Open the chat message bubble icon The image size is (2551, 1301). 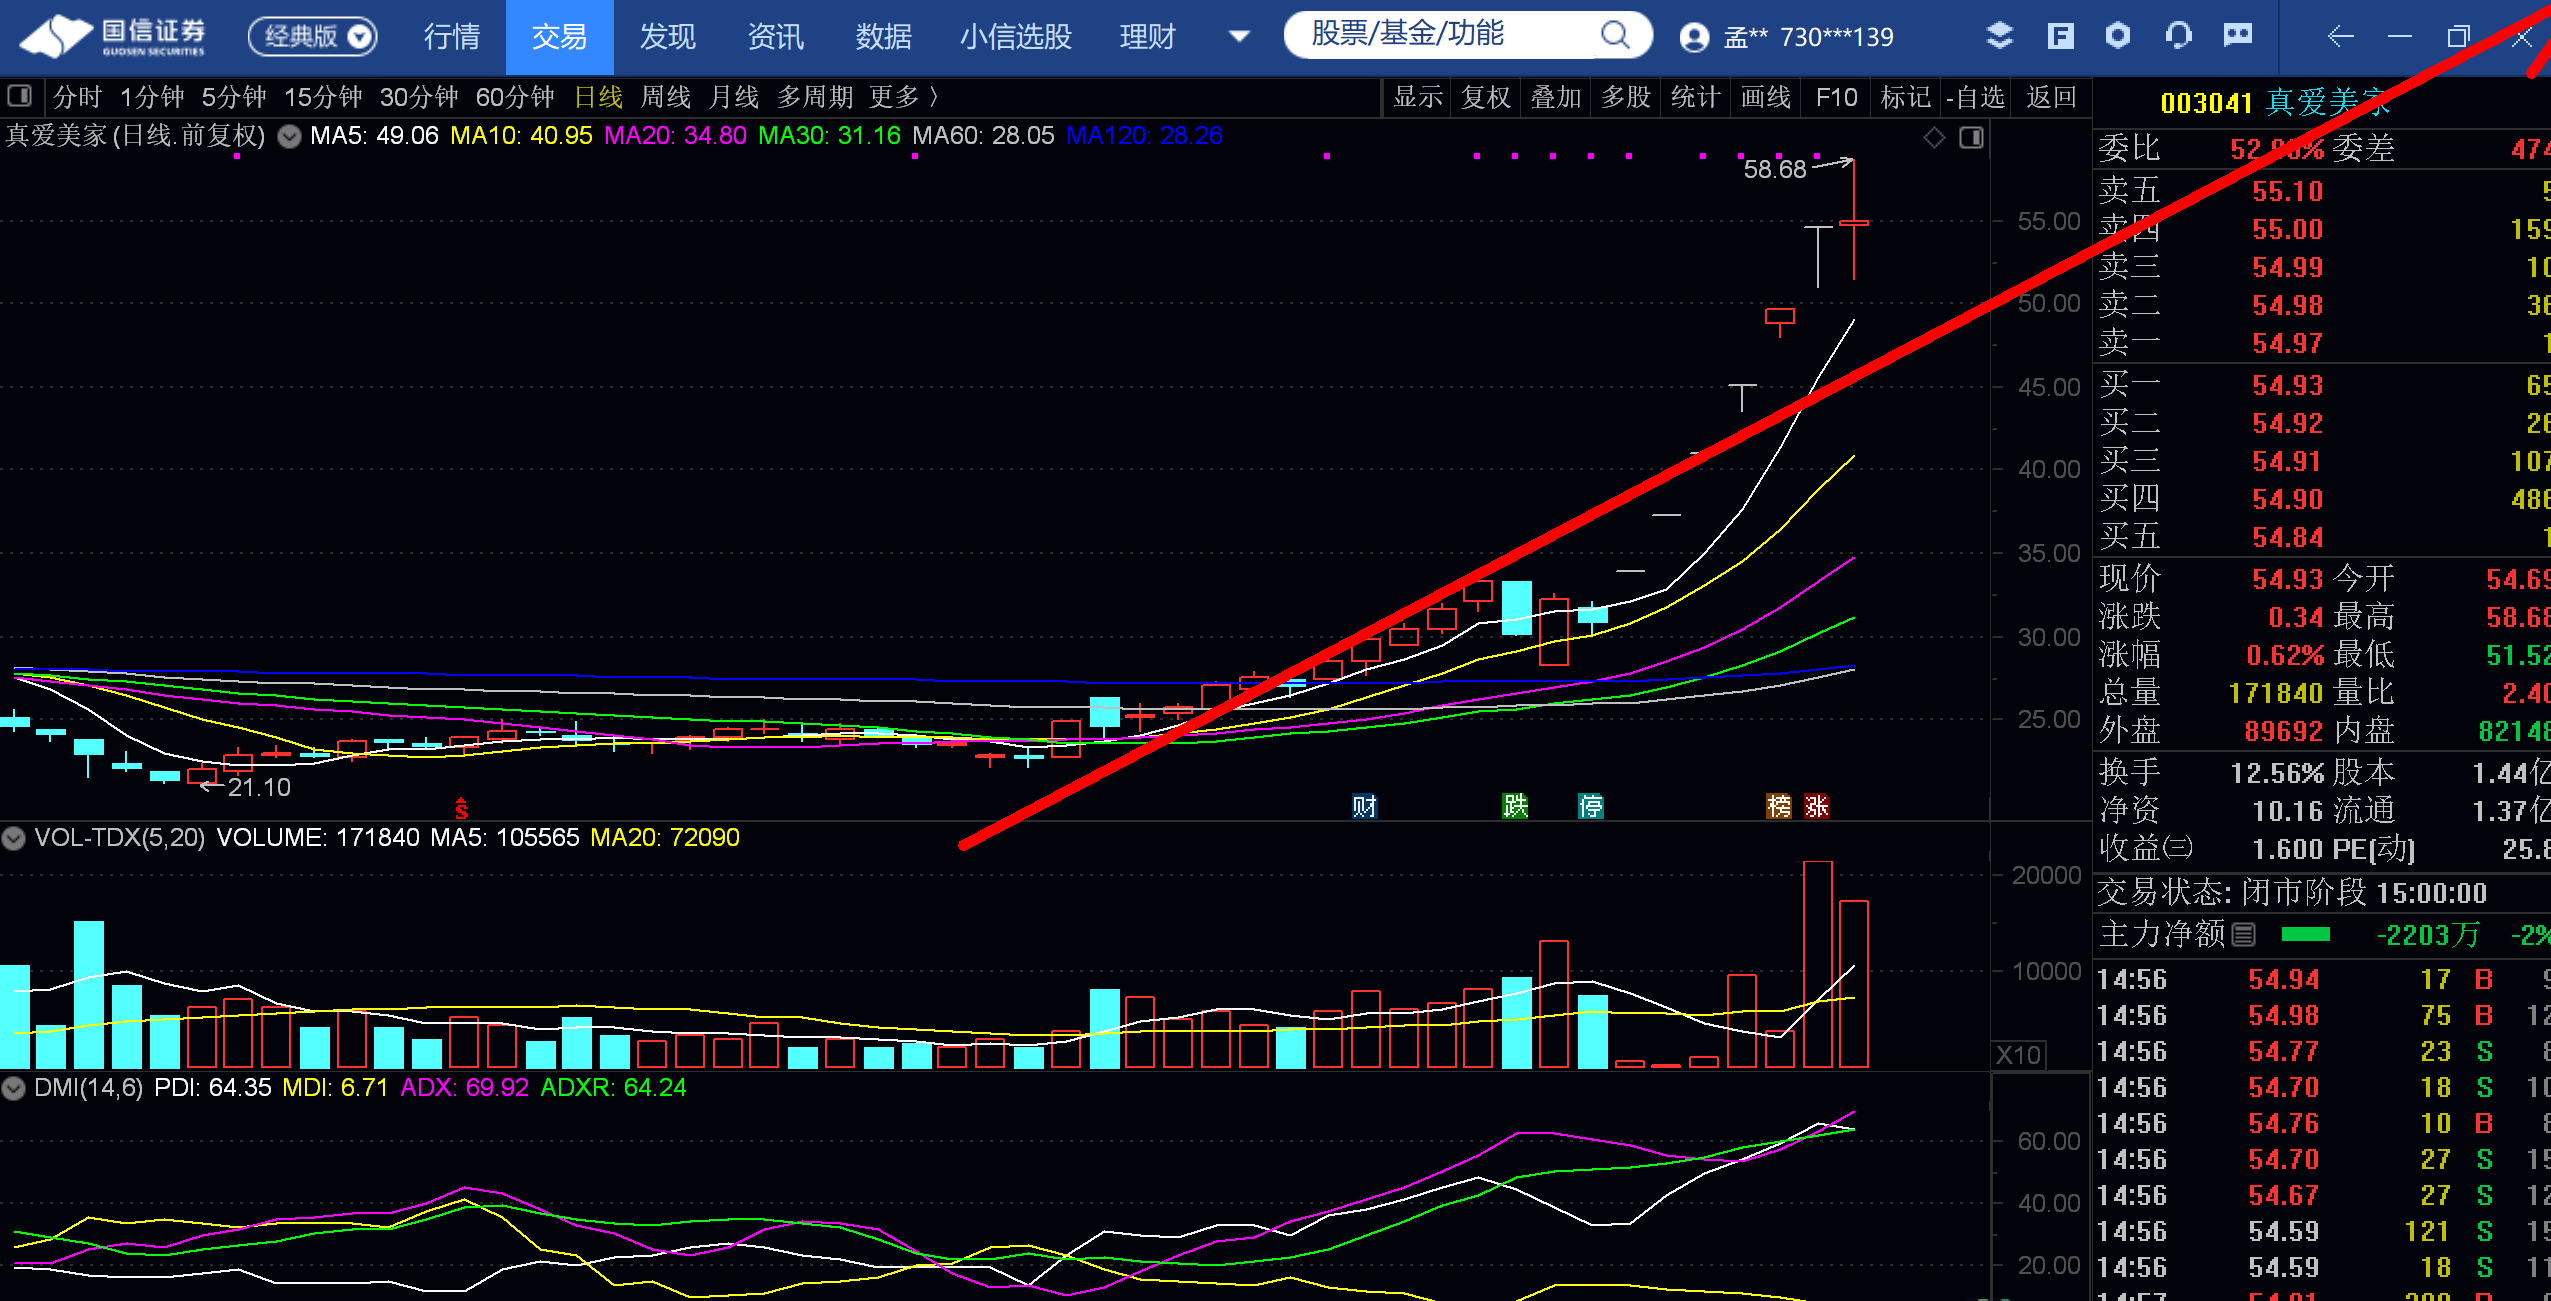pos(2238,37)
